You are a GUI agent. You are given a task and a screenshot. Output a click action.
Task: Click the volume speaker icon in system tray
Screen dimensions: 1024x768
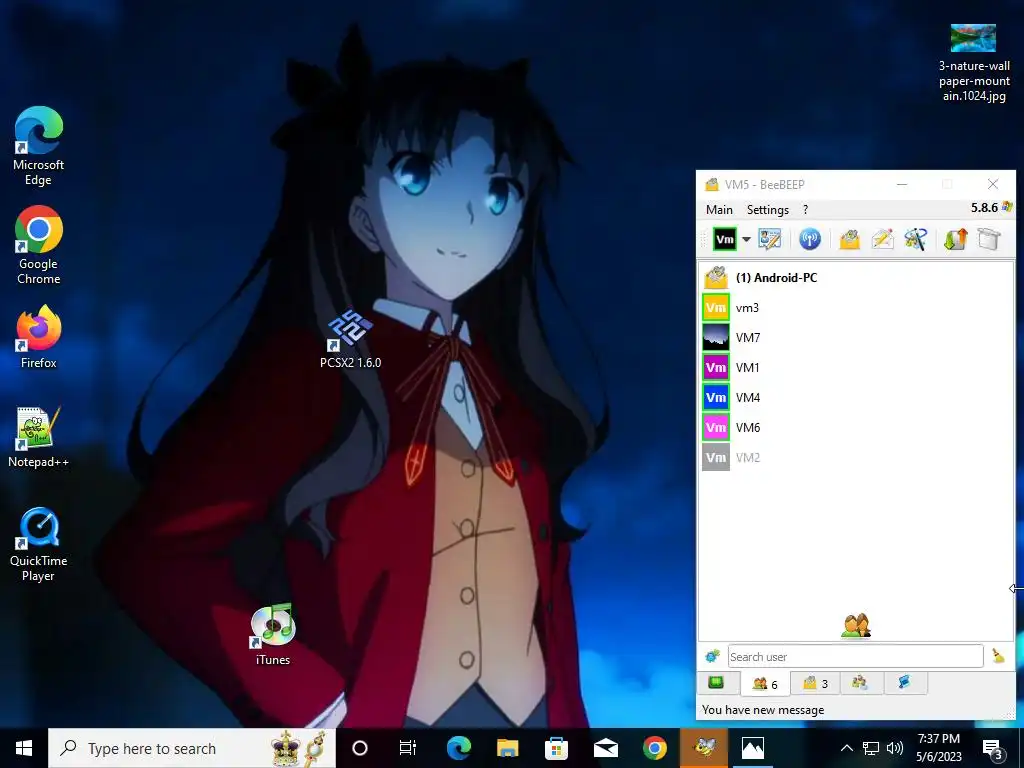(895, 748)
